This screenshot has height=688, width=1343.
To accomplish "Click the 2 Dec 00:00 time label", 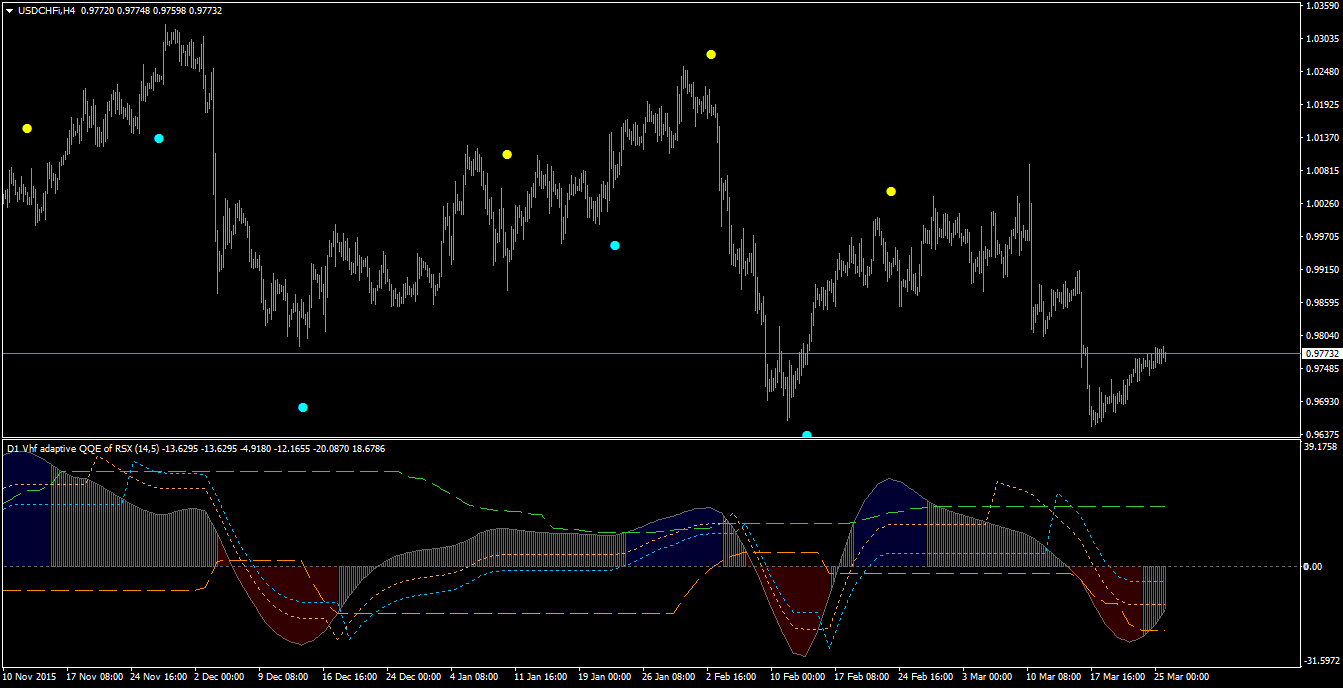I will [219, 676].
